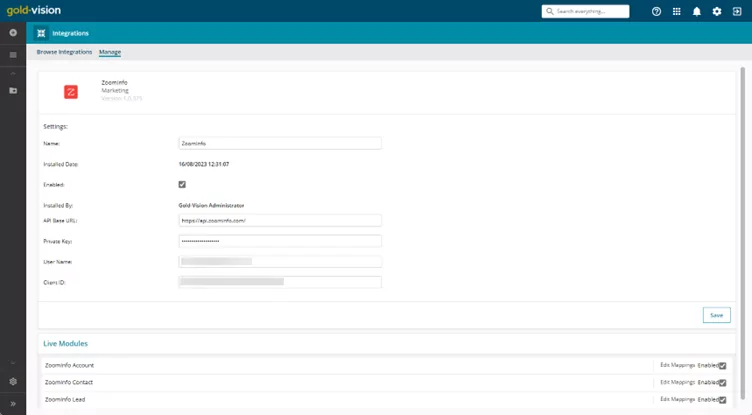Toggle Enabled for ZoomInfo Lead module

[x=722, y=400]
